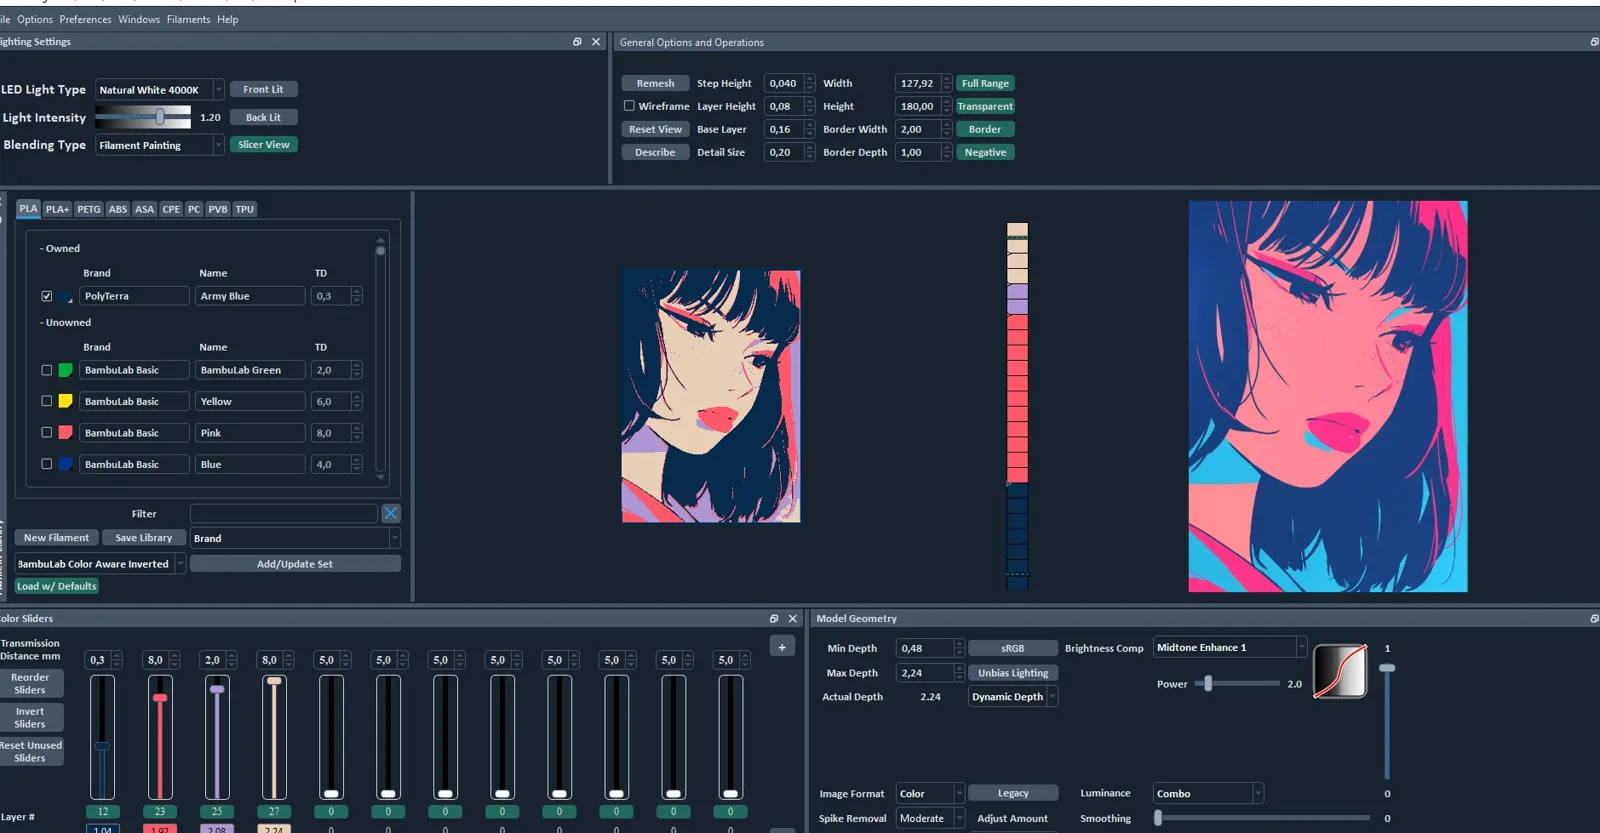Enable the Negative option button
The image size is (1600, 833).
(x=985, y=152)
